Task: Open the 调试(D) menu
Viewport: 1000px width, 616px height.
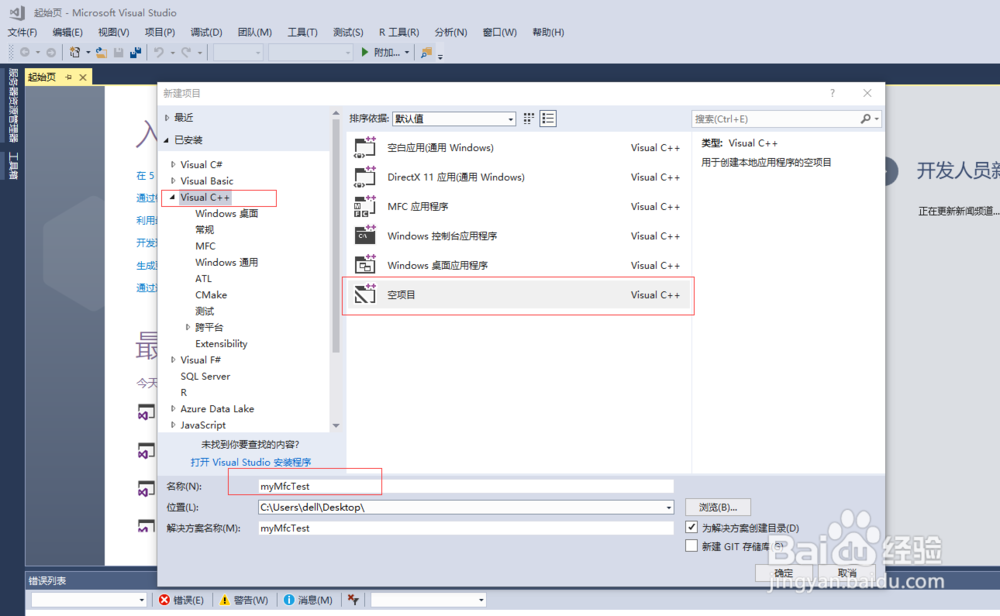Action: point(206,33)
